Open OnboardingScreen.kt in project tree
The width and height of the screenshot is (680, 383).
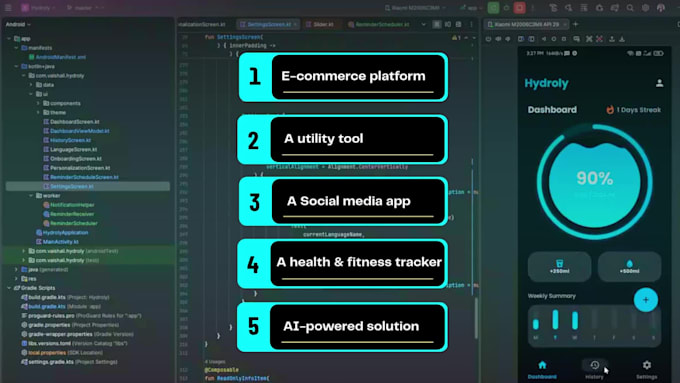[x=72, y=159]
